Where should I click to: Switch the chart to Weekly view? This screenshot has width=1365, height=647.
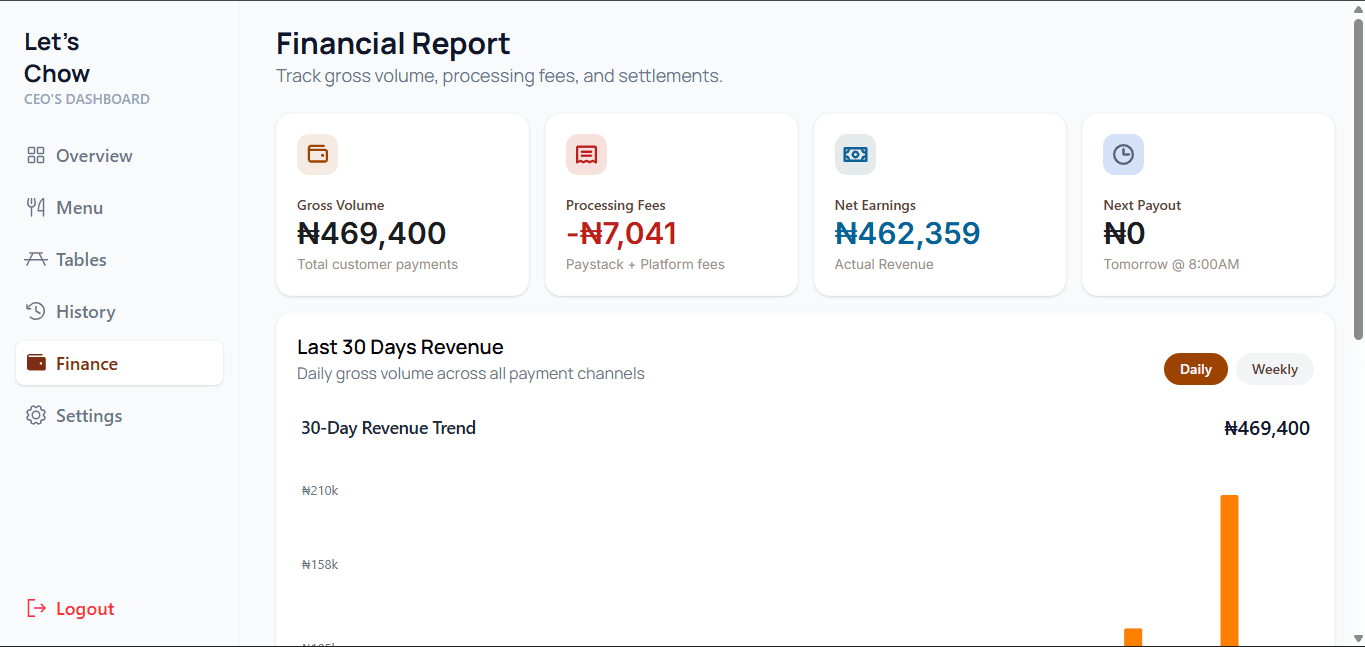click(1275, 369)
